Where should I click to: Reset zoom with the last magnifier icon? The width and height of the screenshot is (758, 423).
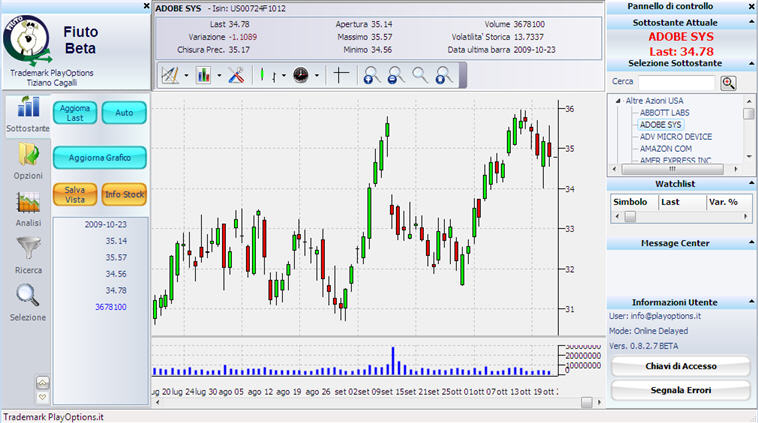443,76
